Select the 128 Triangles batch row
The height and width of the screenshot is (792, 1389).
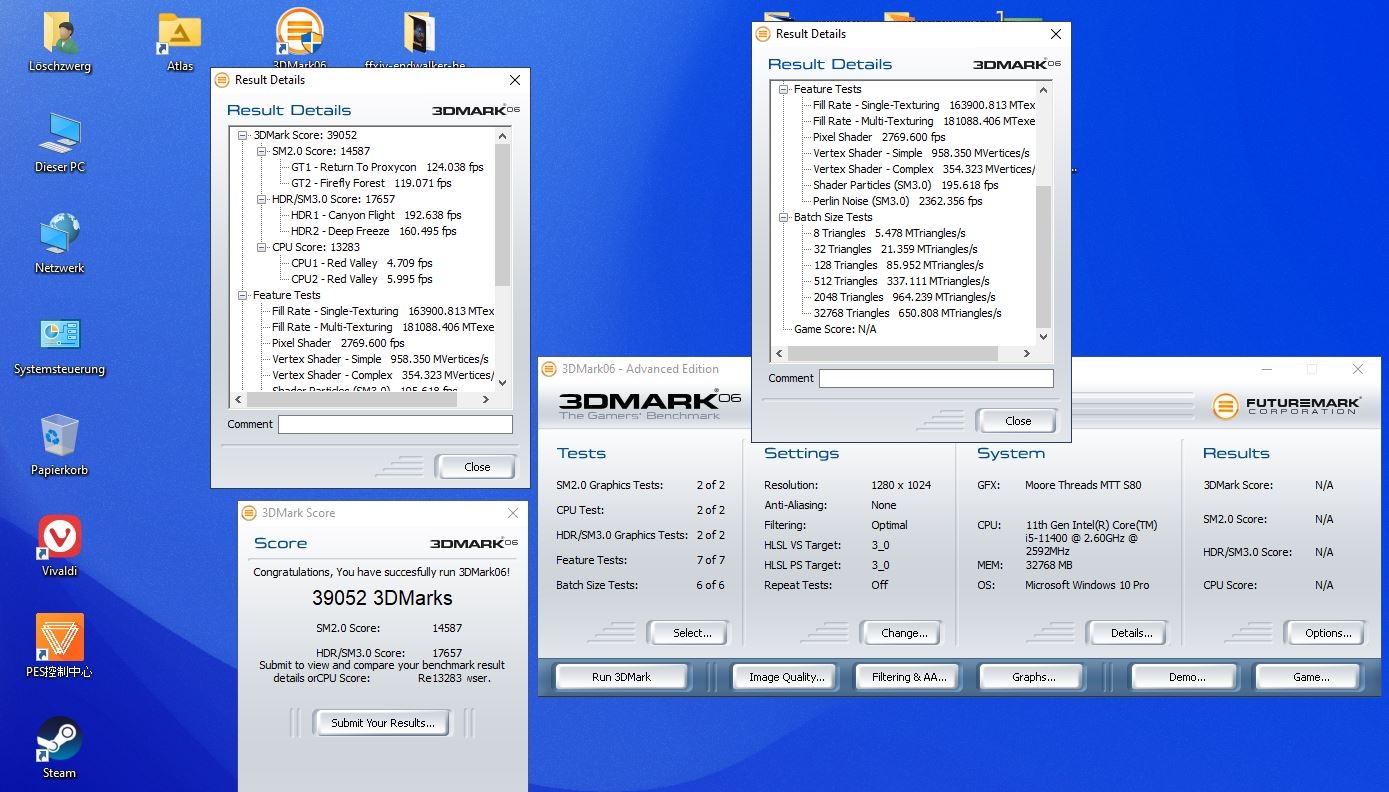click(x=898, y=265)
